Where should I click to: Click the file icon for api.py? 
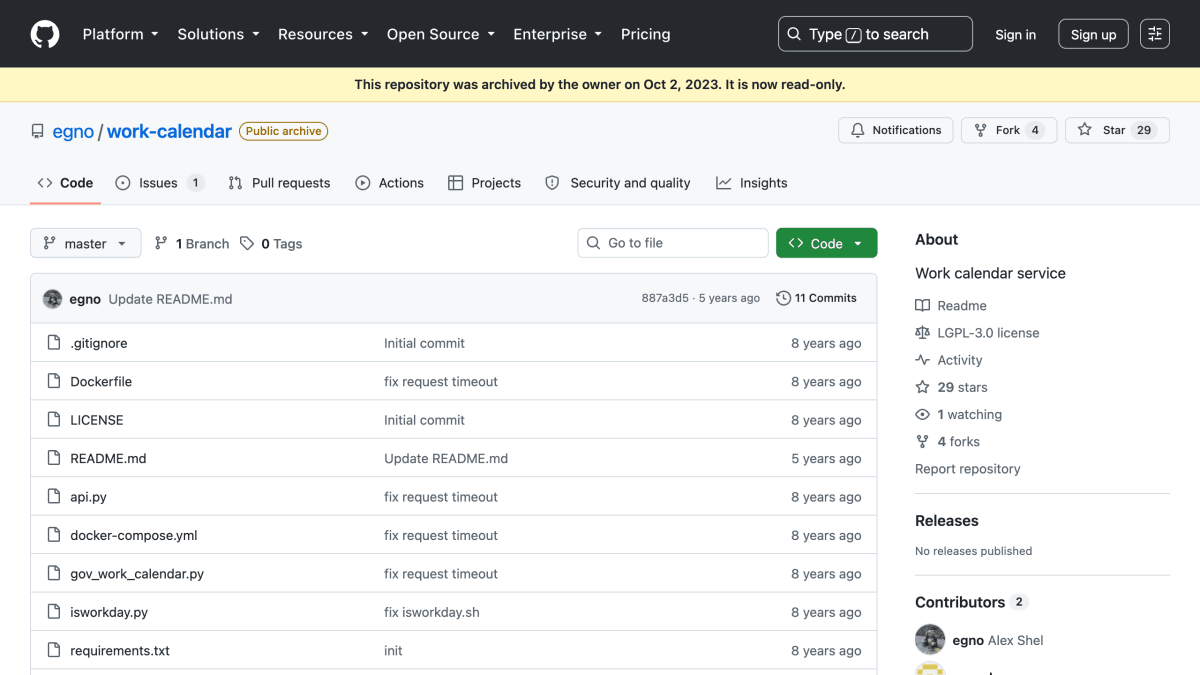click(x=54, y=497)
